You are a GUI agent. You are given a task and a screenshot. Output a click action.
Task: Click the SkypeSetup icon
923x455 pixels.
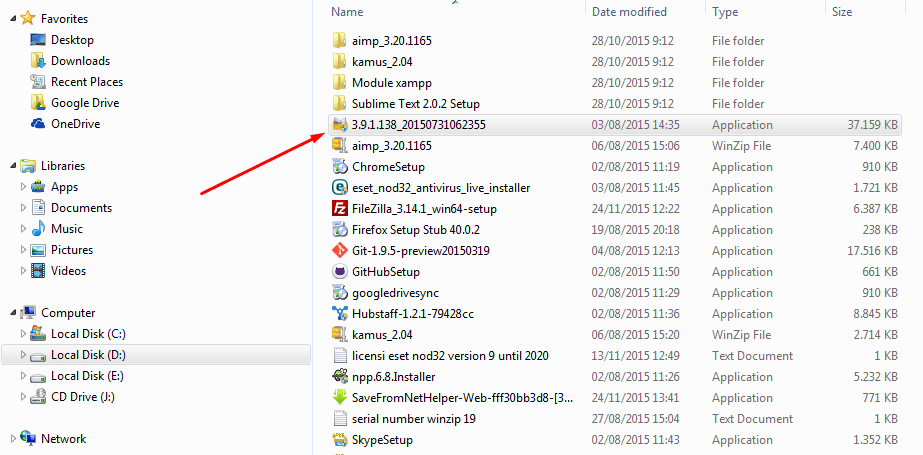339,440
